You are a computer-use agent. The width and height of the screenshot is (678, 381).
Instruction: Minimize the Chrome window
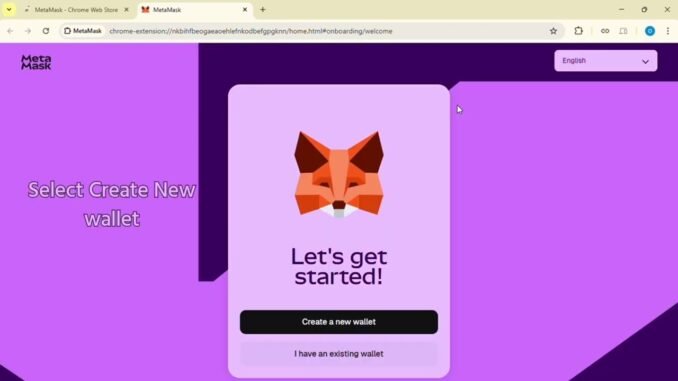(x=621, y=10)
